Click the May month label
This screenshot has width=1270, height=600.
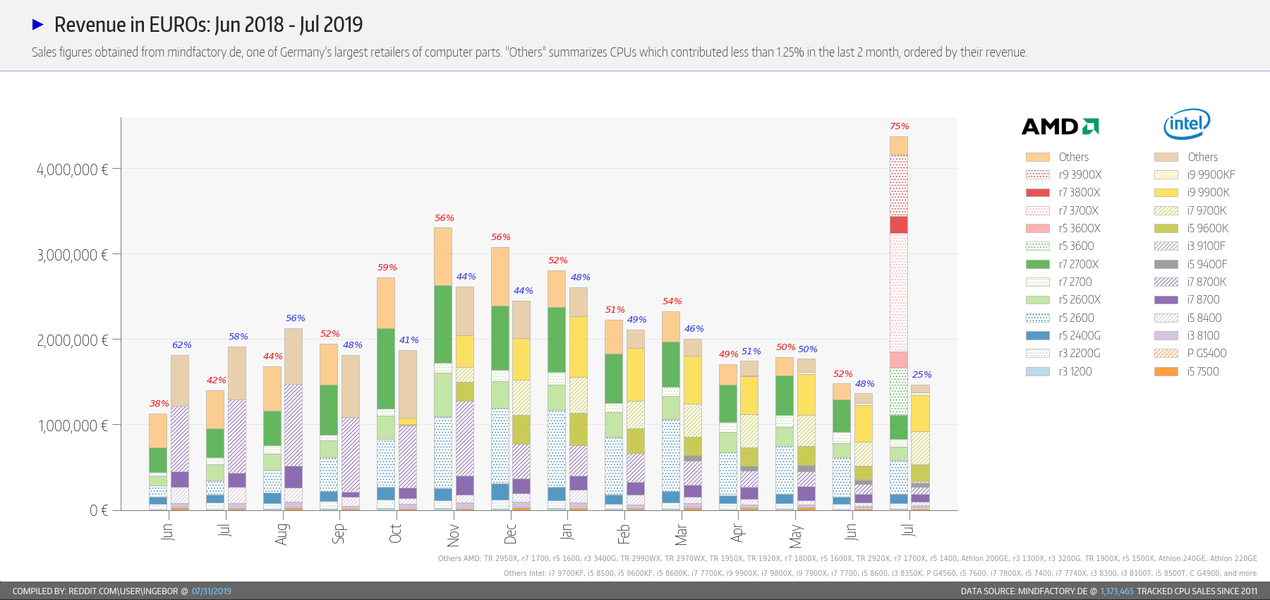[x=796, y=534]
